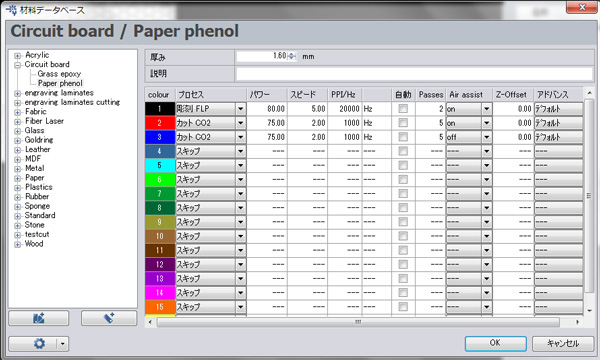The width and height of the screenshot is (600, 360).
Task: Click the black colour 1 swatch
Action: [x=160, y=109]
